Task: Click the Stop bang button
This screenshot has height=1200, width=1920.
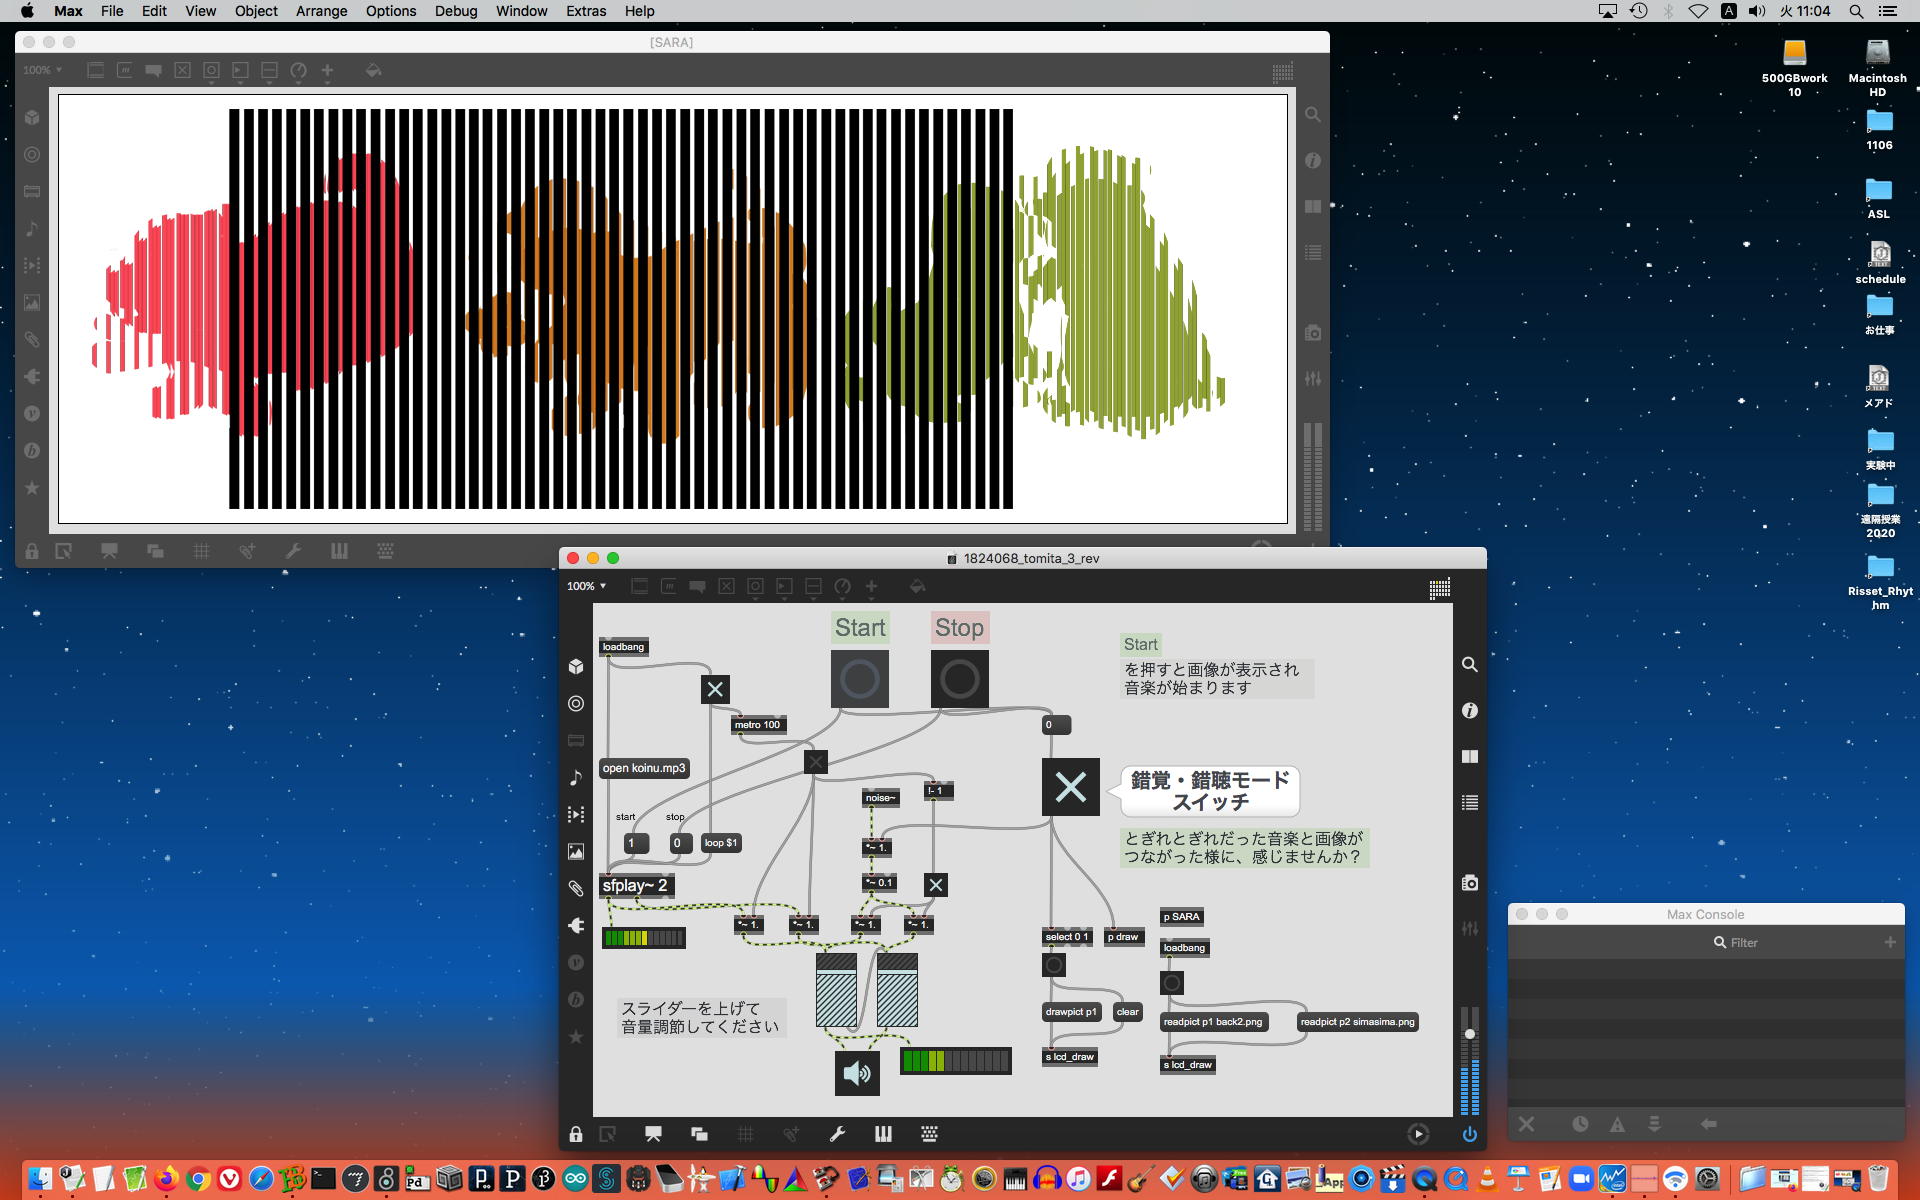Action: pyautogui.click(x=959, y=679)
